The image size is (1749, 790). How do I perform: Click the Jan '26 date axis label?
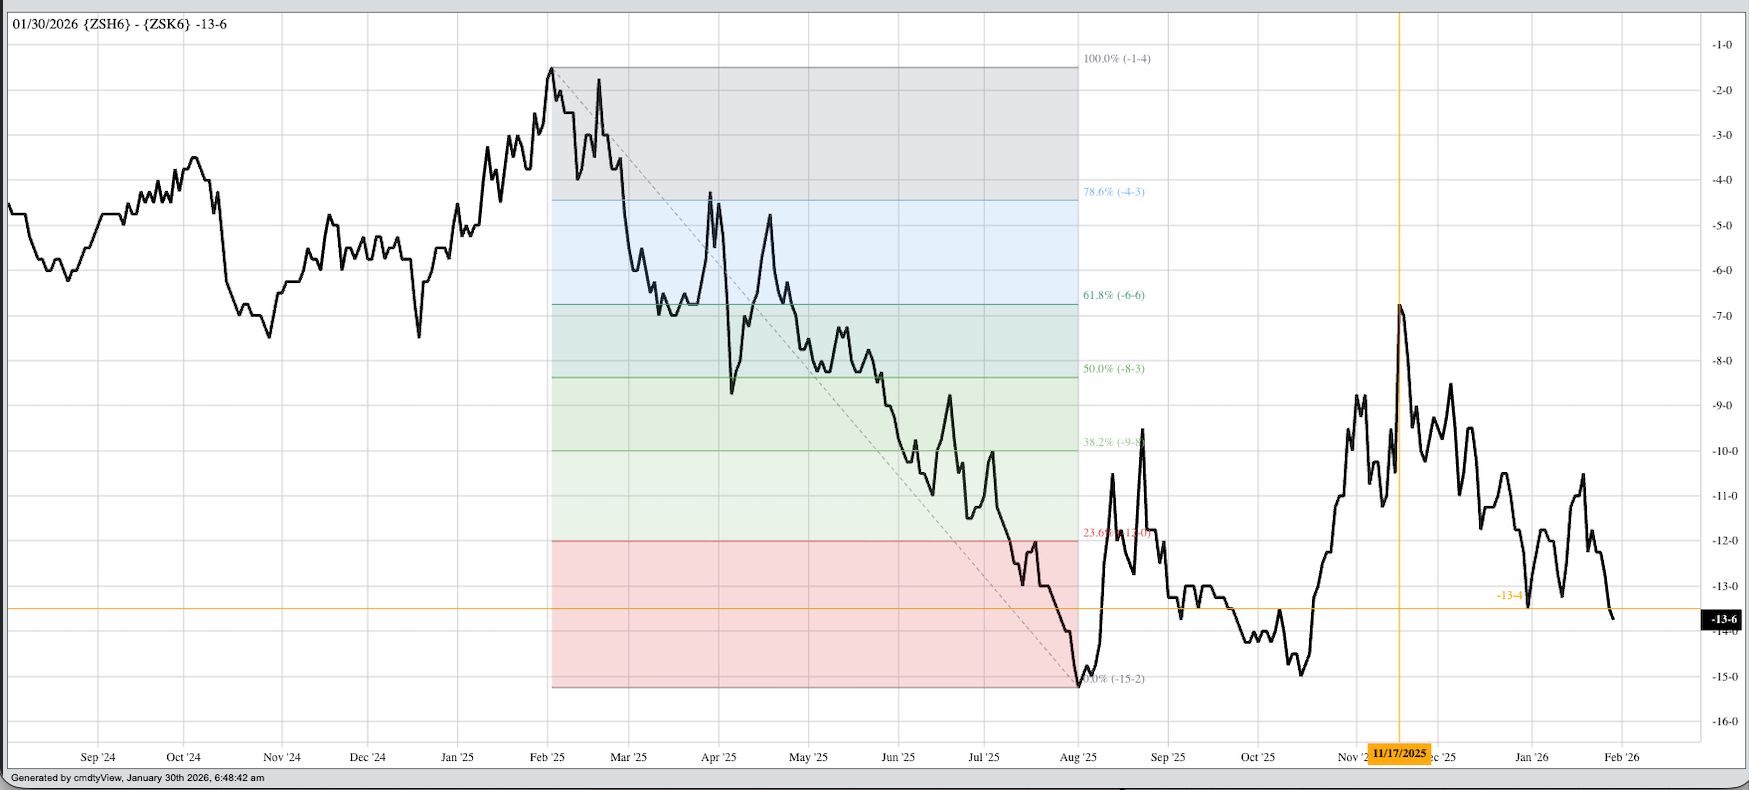coord(1531,758)
